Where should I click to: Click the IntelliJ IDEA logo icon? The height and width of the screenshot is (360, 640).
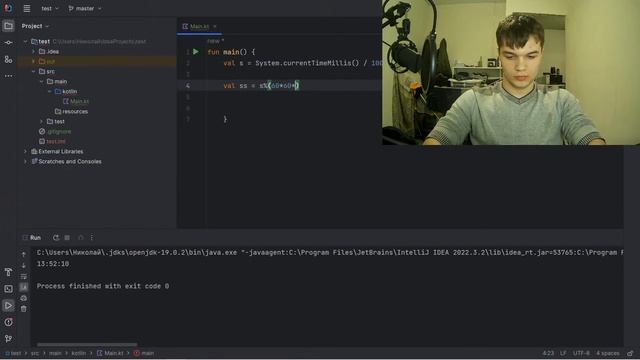pos(8,8)
